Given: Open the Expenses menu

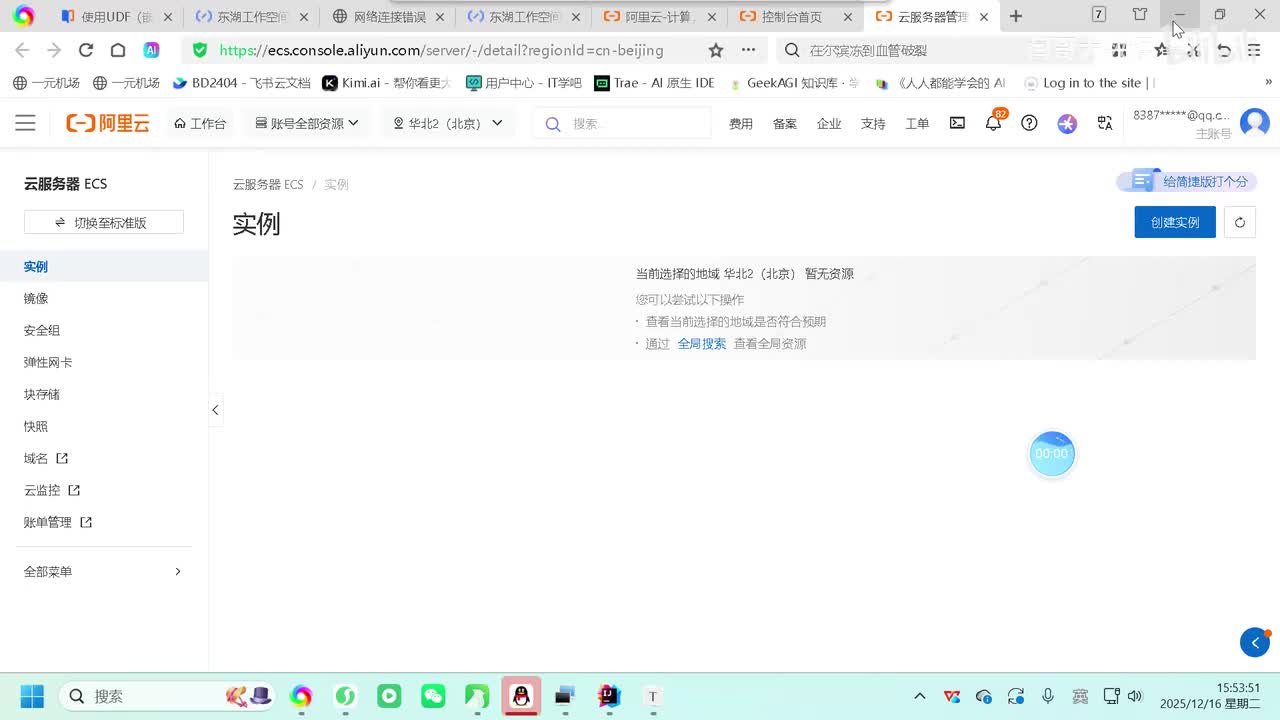Looking at the screenshot, I should 741,123.
